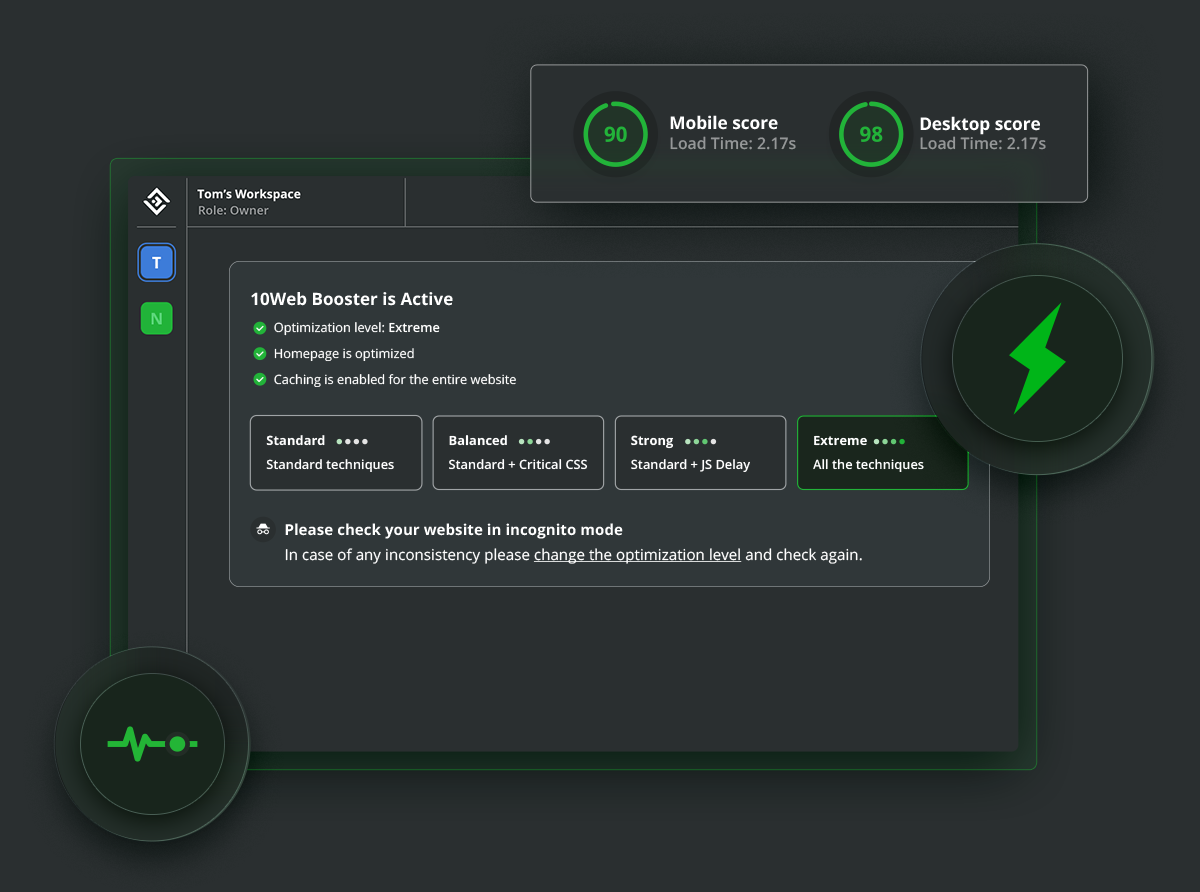Click the Role: Owner text
The image size is (1200, 892).
[x=233, y=211]
